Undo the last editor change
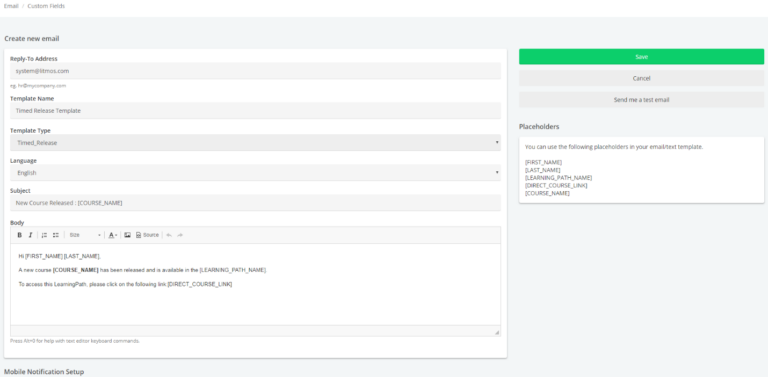Screen dimensions: 768x377 169,235
